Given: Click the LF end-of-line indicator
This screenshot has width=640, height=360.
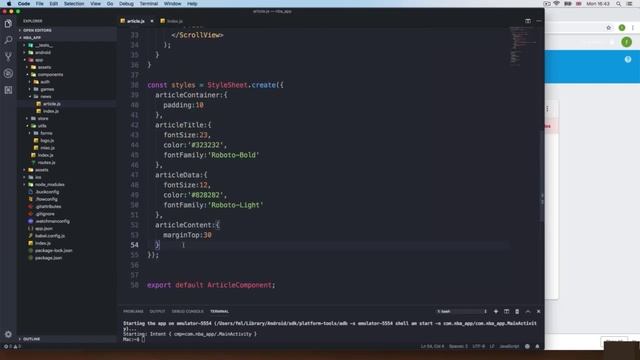Looking at the screenshot, I should point(492,346).
